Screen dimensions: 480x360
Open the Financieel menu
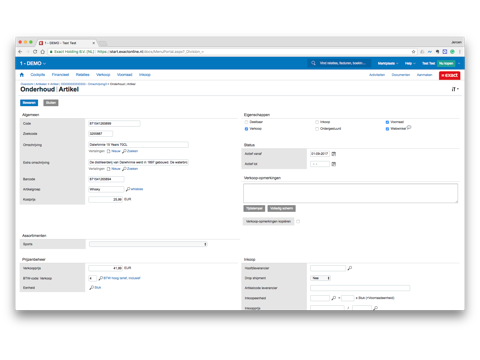tap(60, 75)
